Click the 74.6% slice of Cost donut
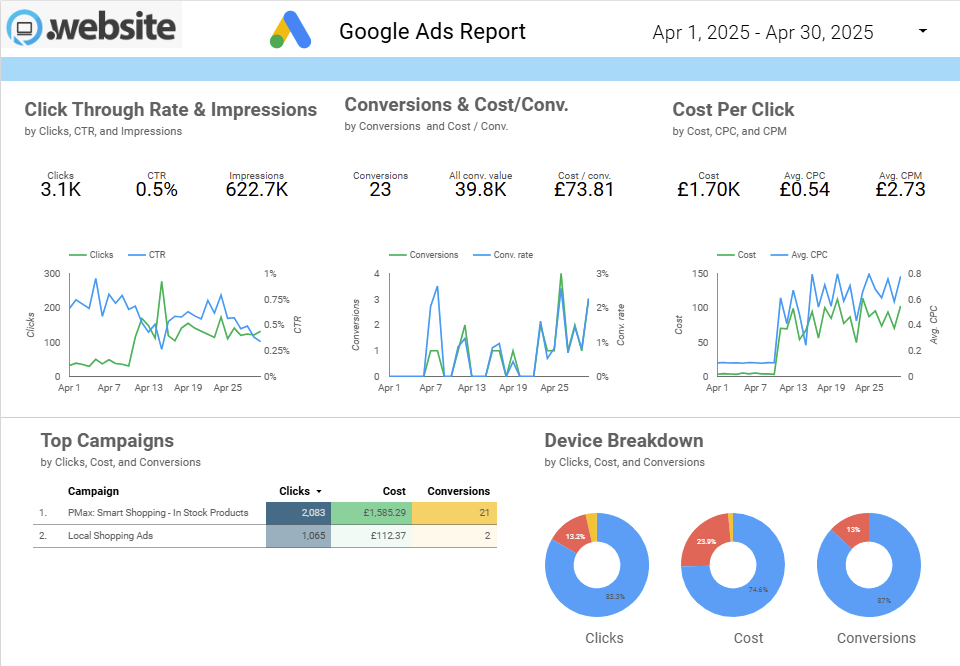 757,590
